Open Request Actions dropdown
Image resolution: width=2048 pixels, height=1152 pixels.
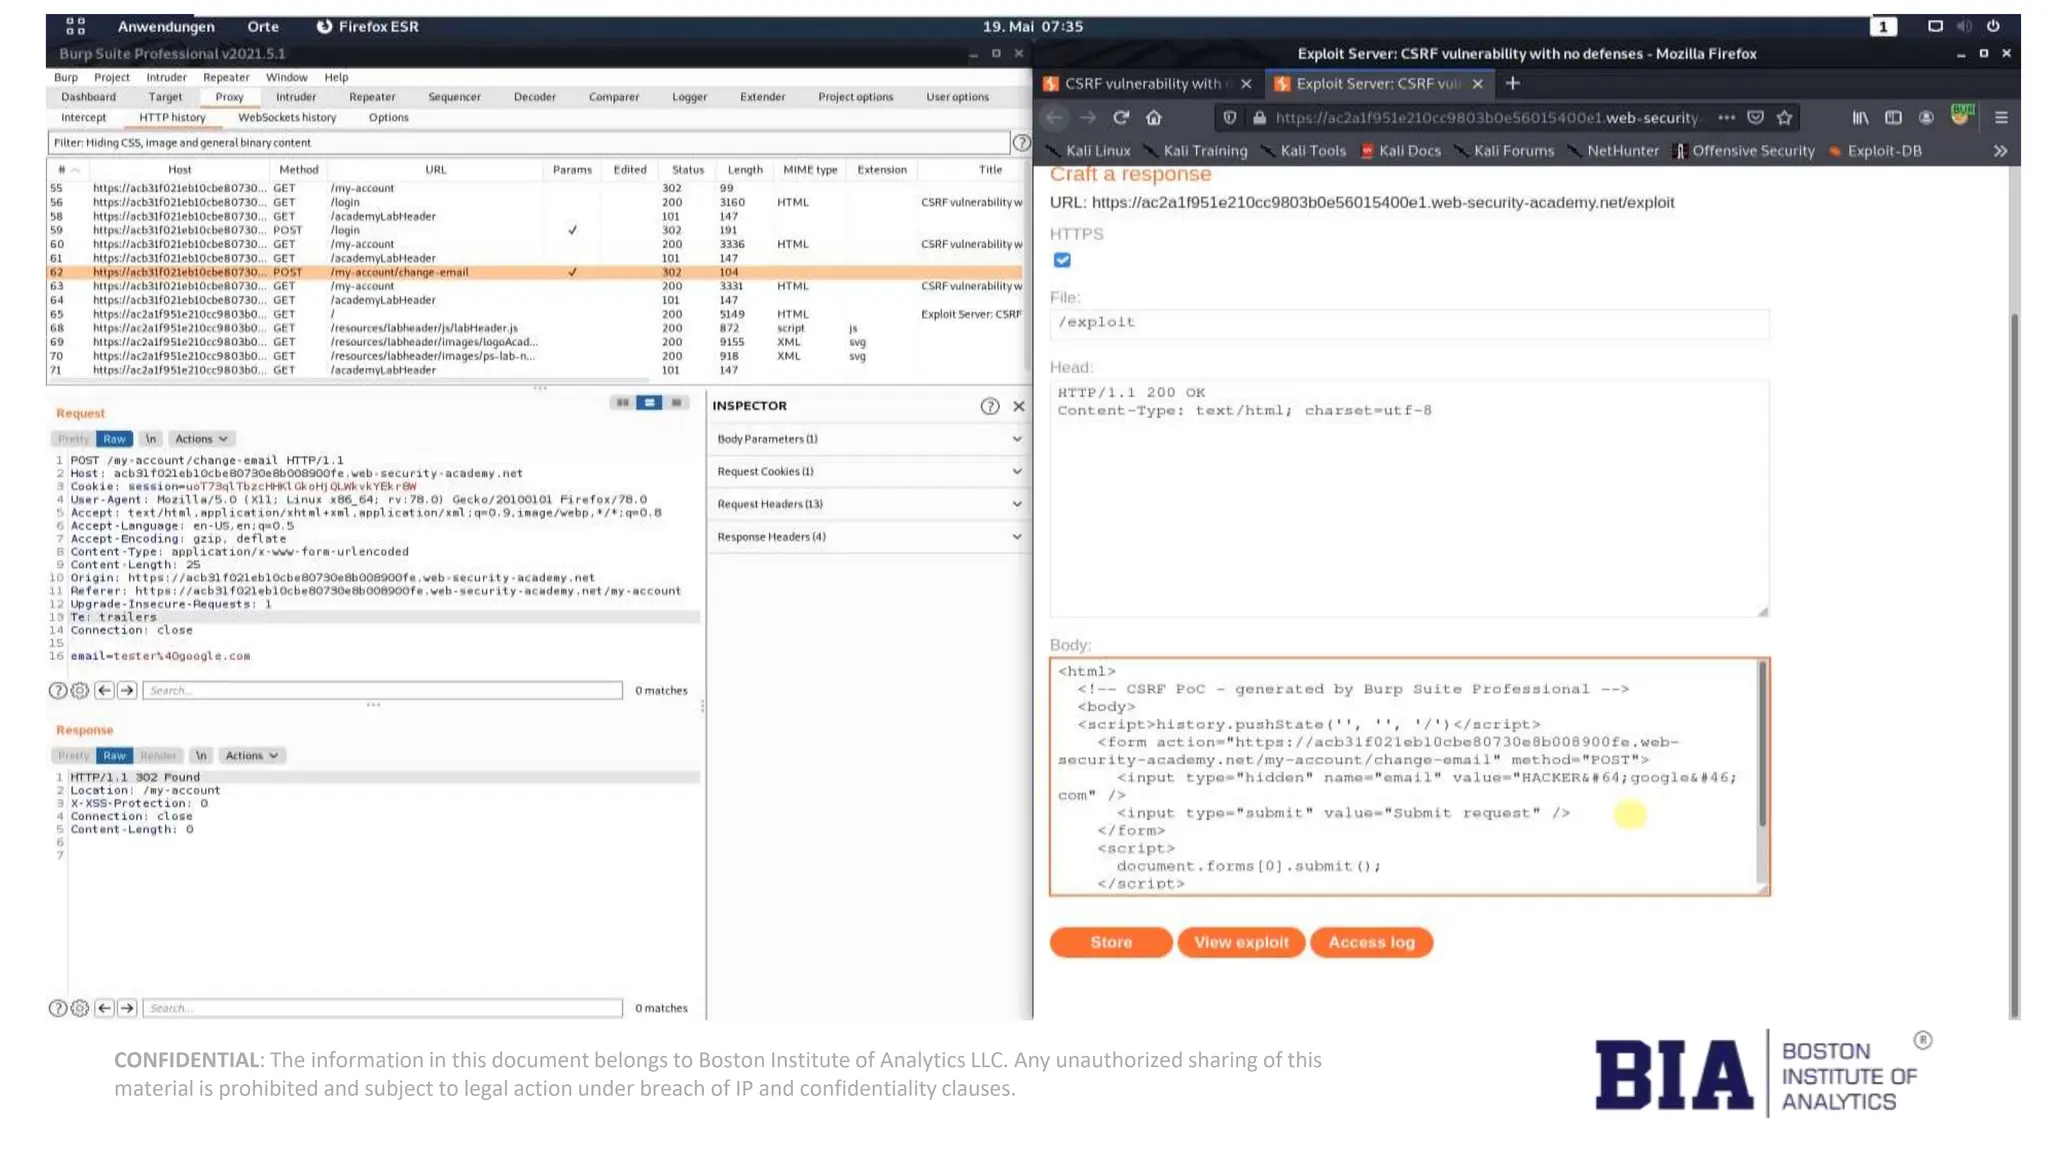[201, 439]
